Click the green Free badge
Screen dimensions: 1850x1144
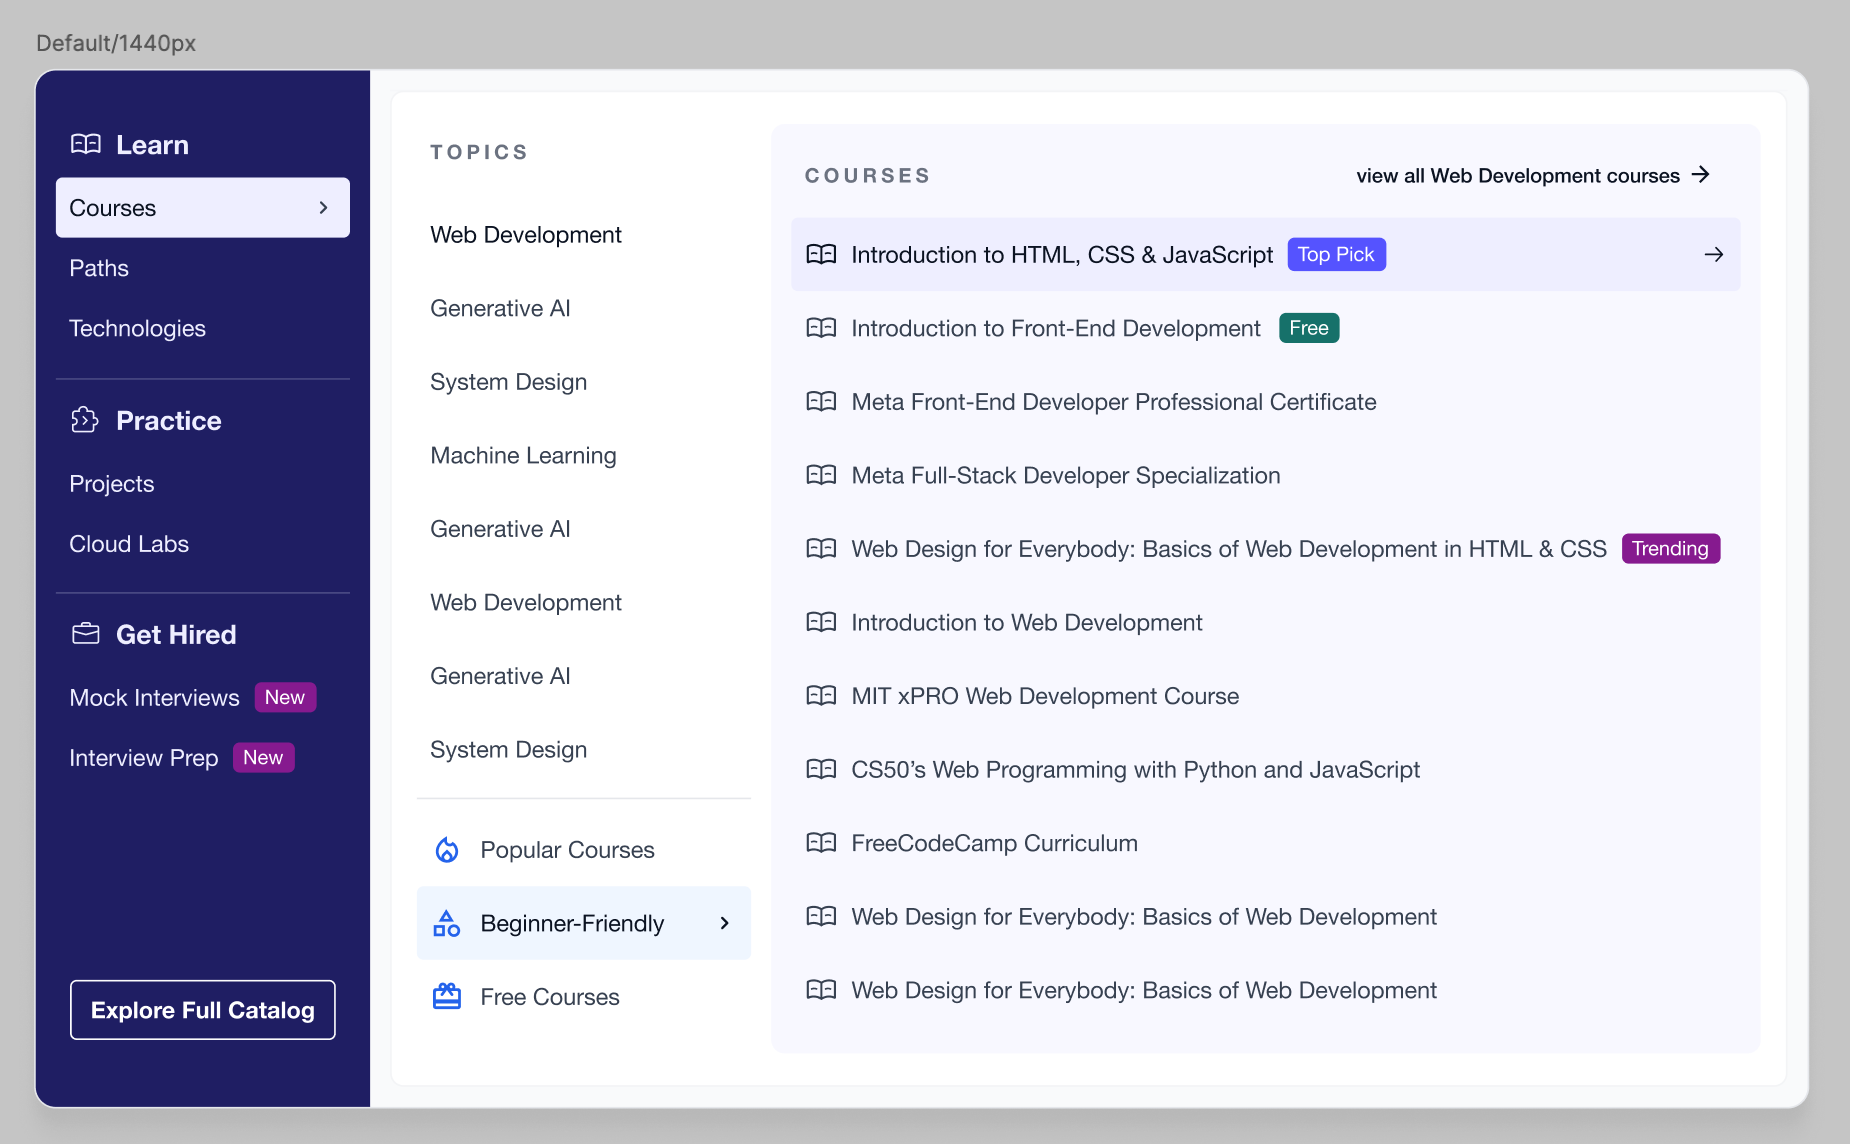[1309, 328]
